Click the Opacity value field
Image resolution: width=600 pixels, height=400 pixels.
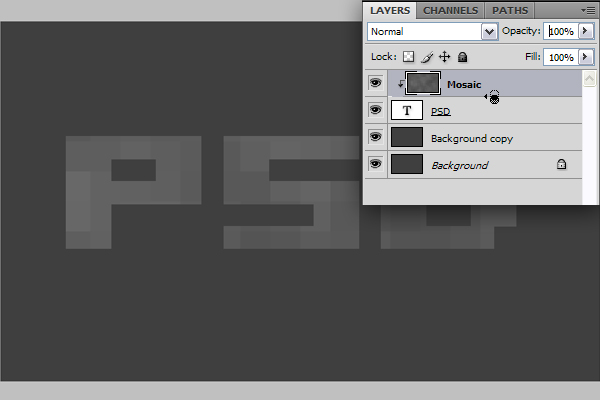coord(561,31)
